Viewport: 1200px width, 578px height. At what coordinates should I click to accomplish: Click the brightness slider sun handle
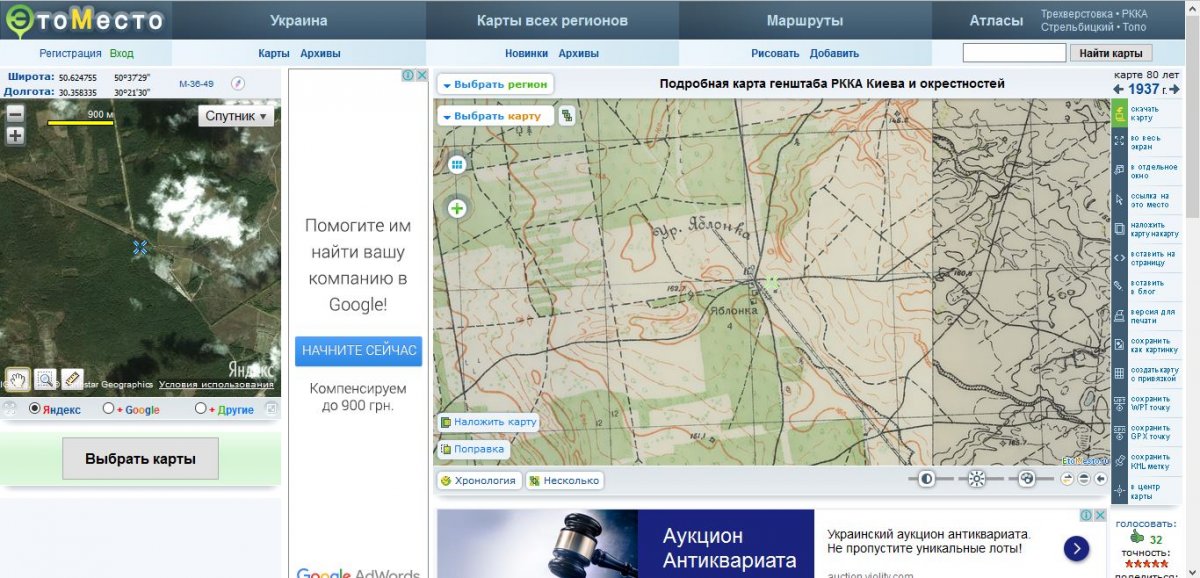(x=977, y=479)
